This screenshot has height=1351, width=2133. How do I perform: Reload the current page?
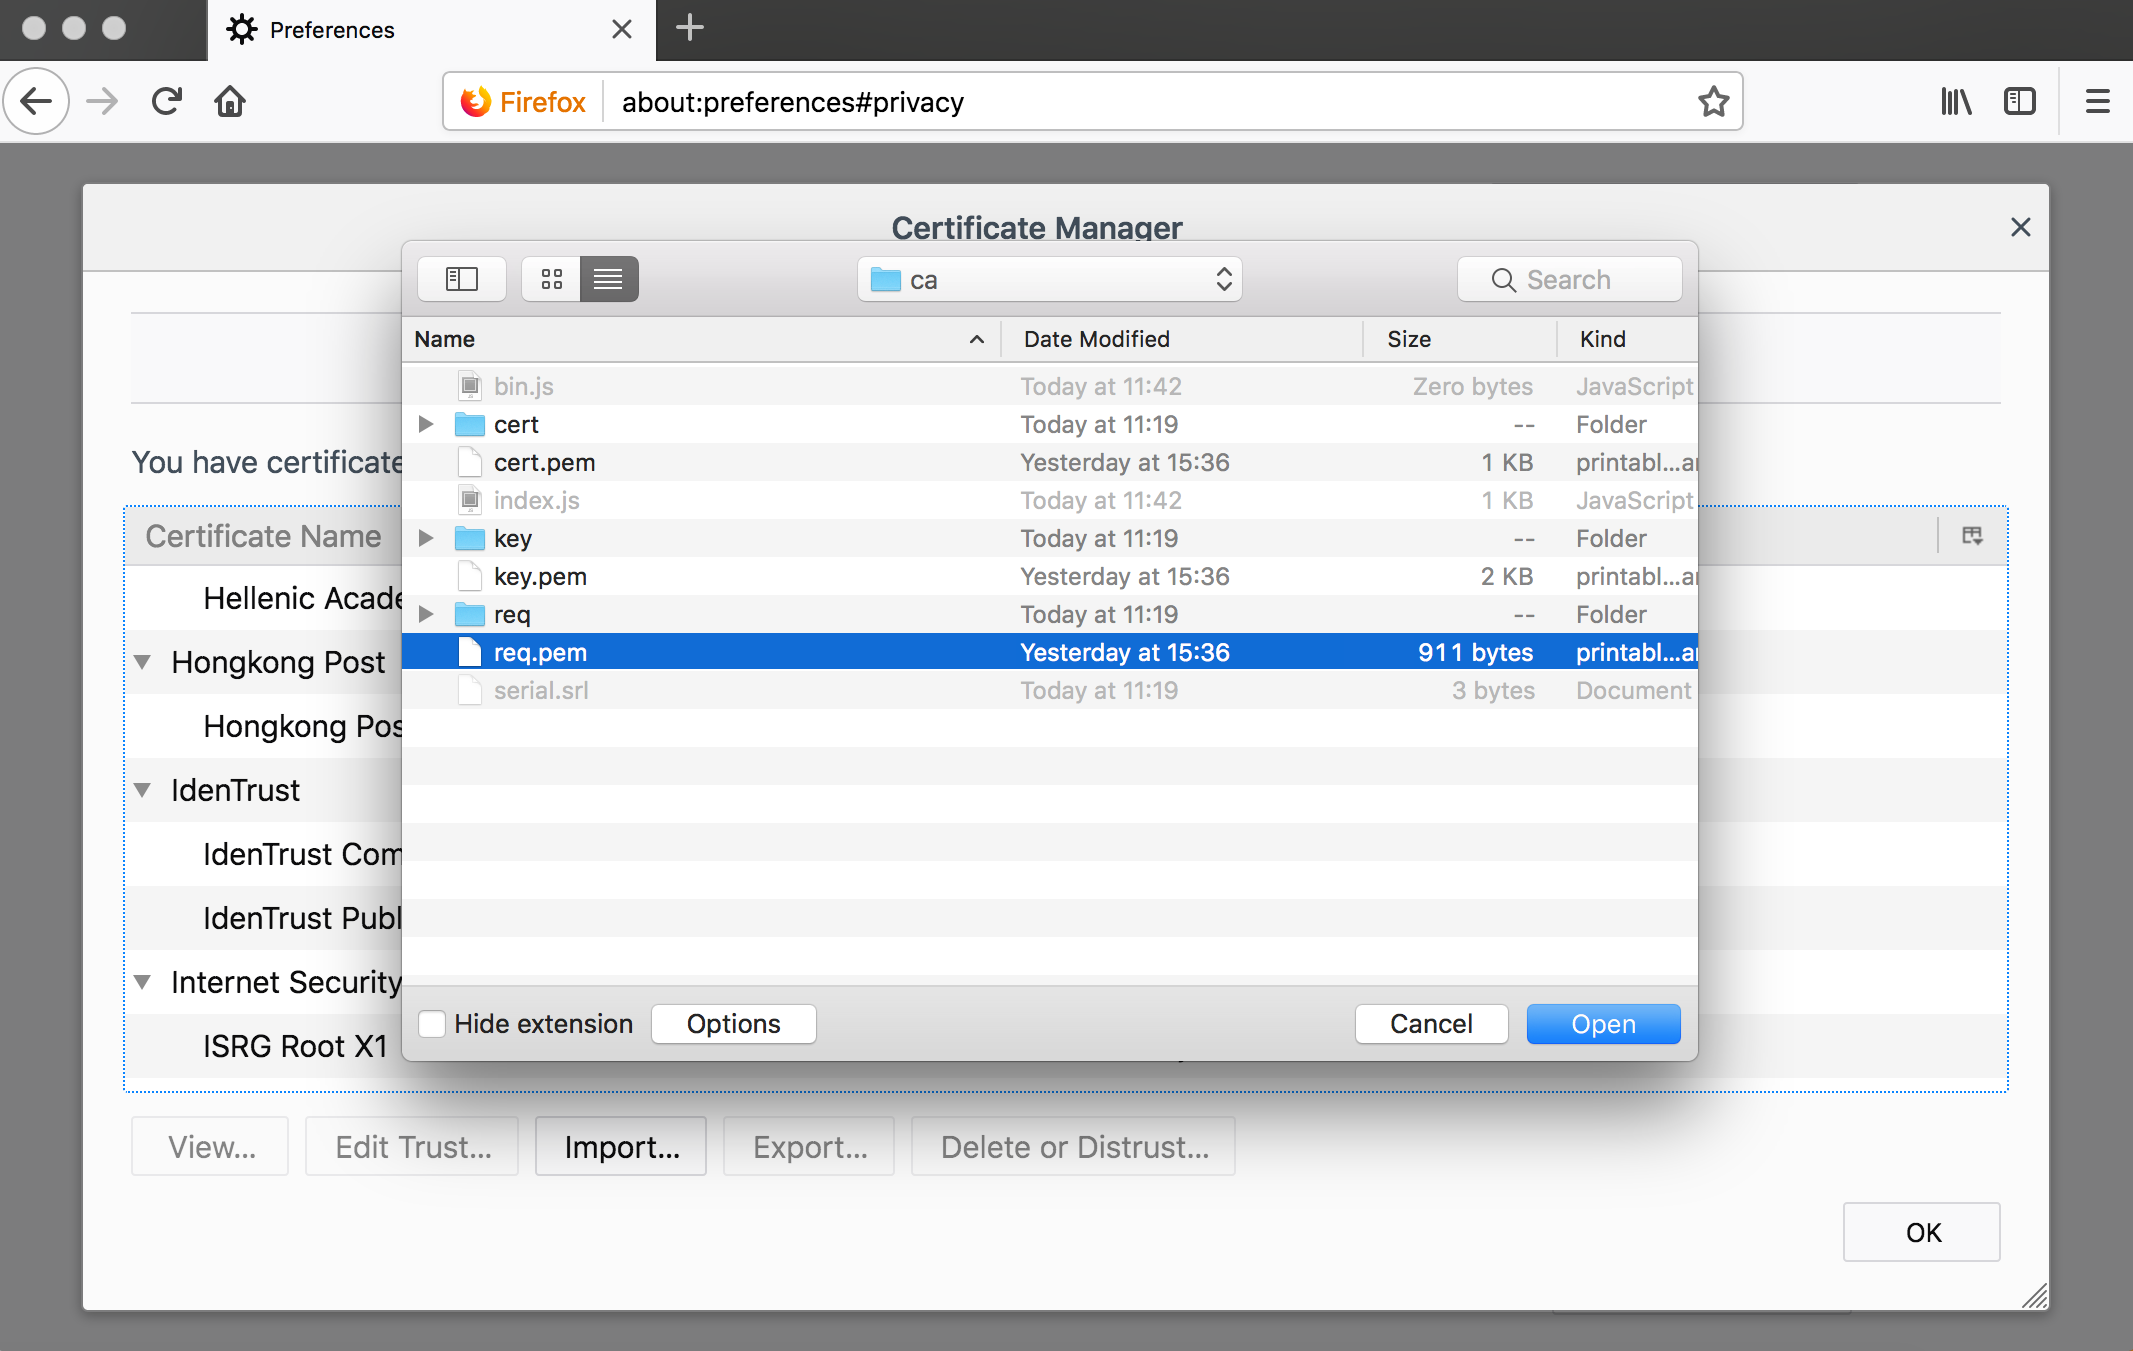167,101
